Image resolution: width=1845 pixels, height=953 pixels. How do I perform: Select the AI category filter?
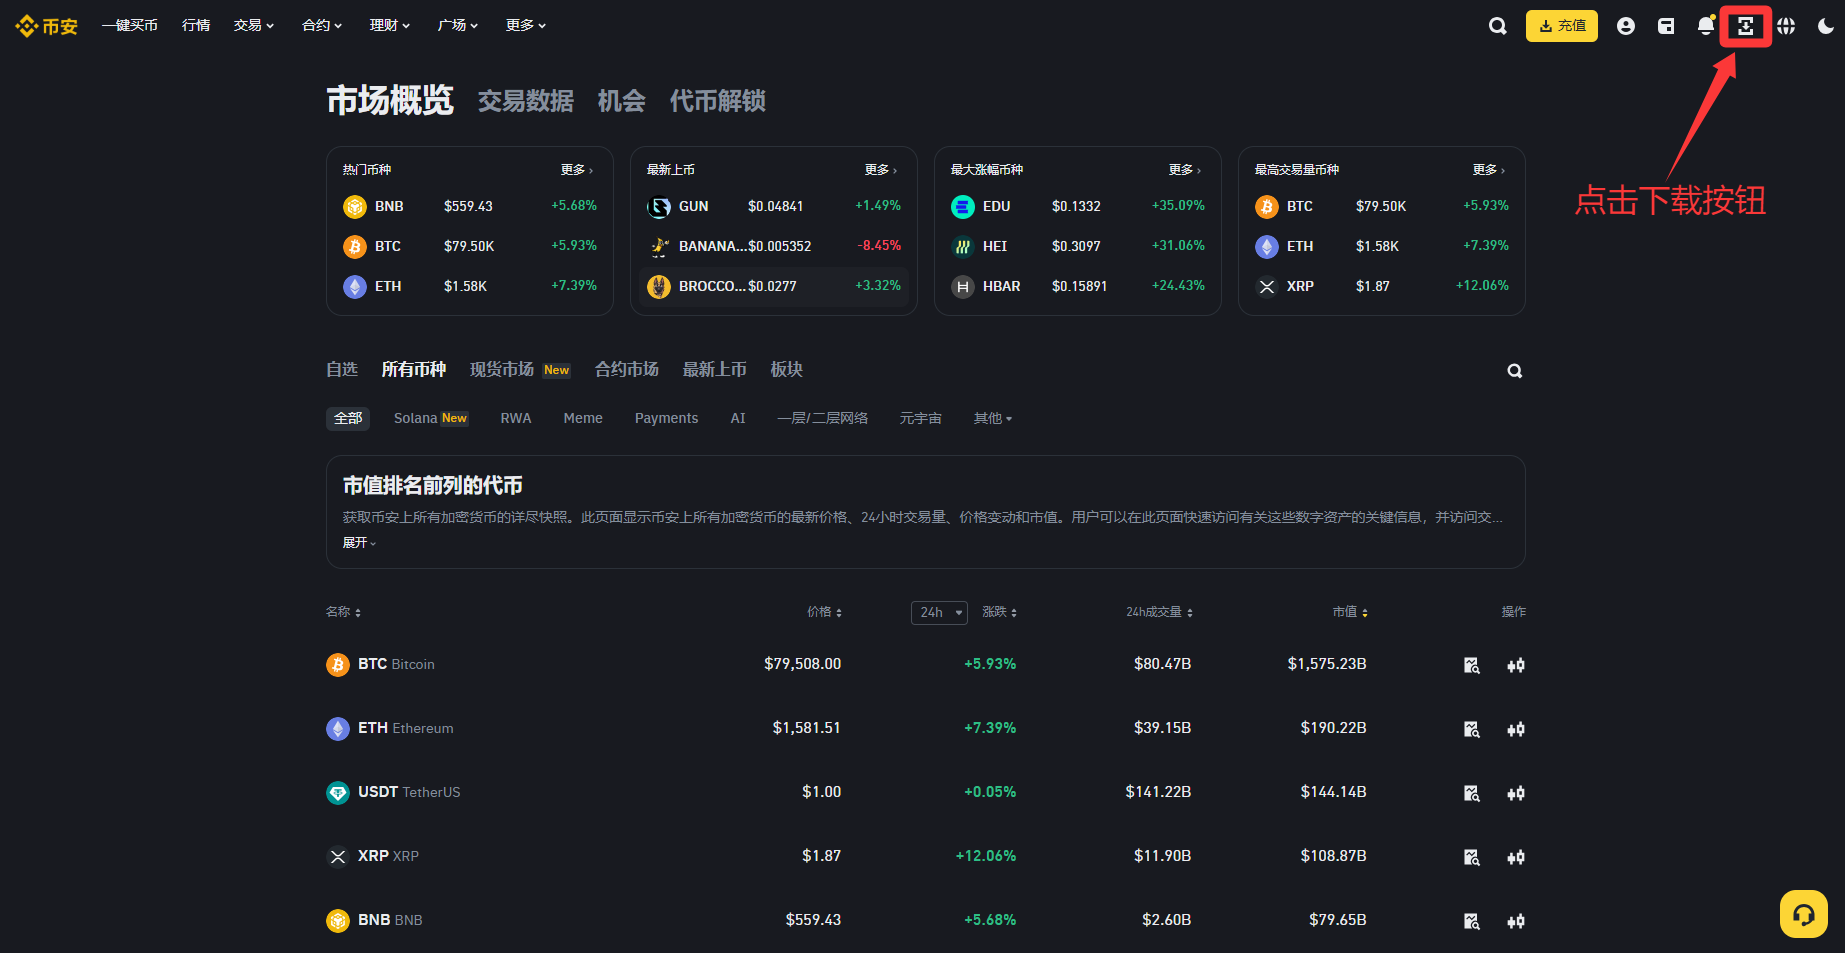(738, 418)
